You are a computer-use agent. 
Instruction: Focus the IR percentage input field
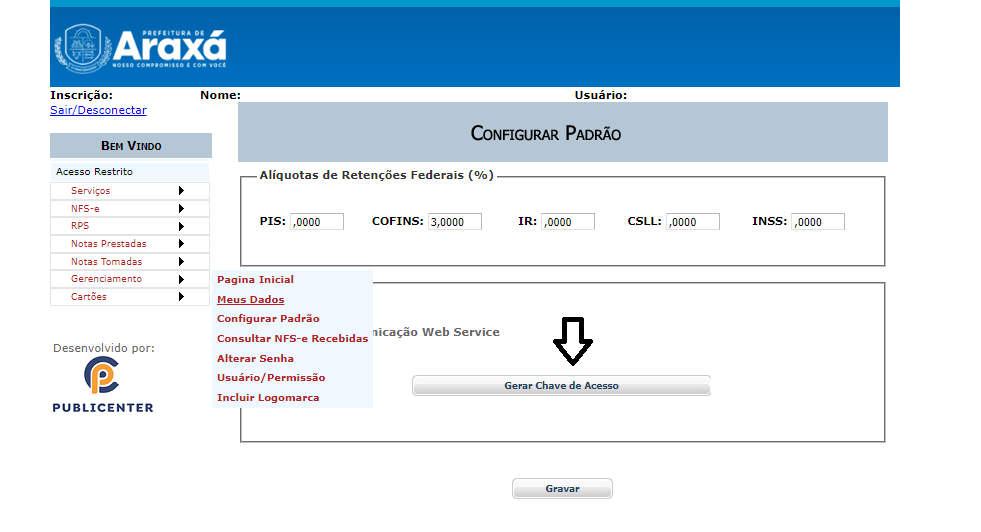point(567,222)
